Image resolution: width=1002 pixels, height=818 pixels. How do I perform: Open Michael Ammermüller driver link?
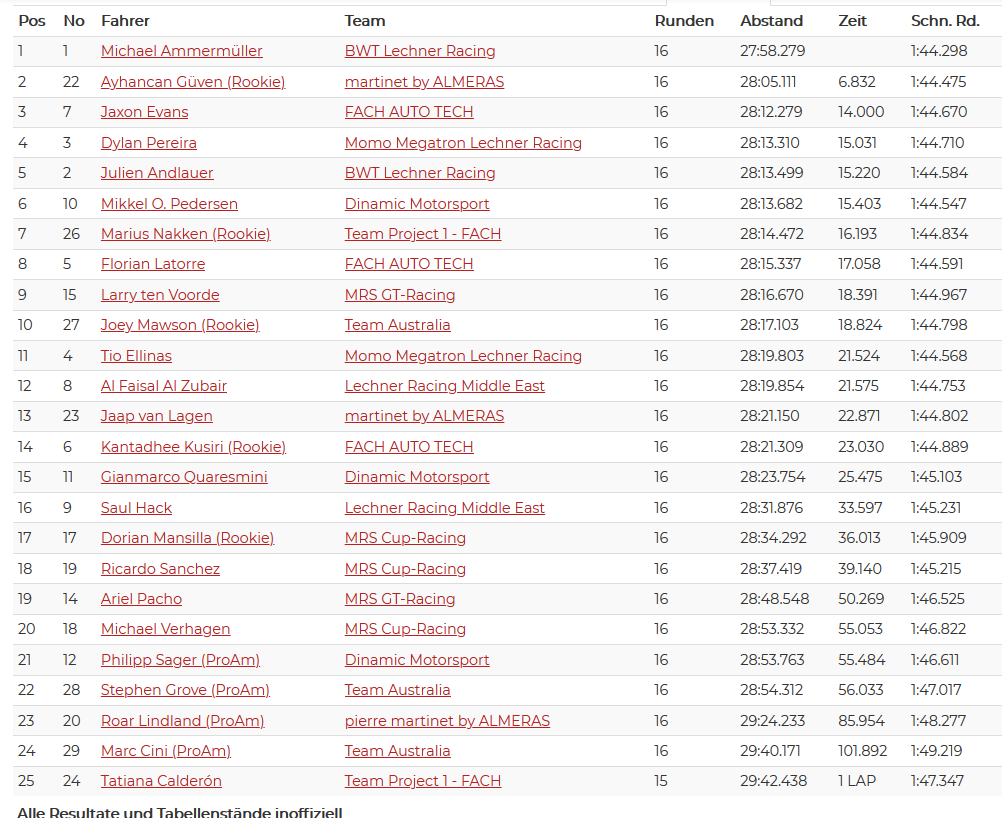181,51
